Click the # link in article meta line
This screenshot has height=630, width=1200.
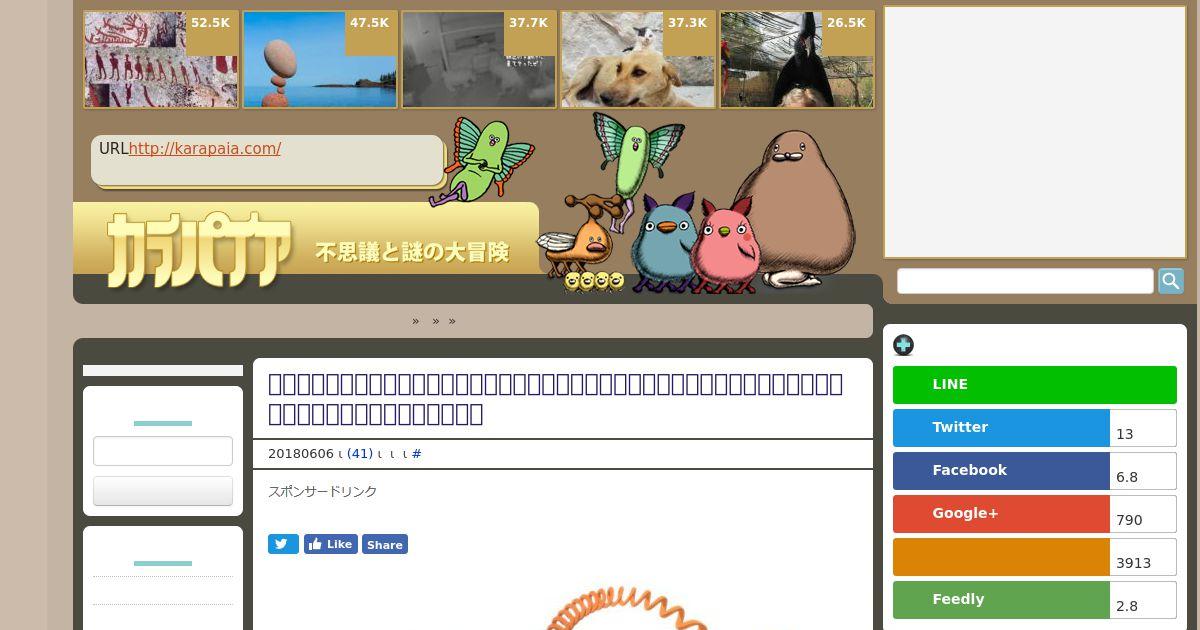pos(417,454)
